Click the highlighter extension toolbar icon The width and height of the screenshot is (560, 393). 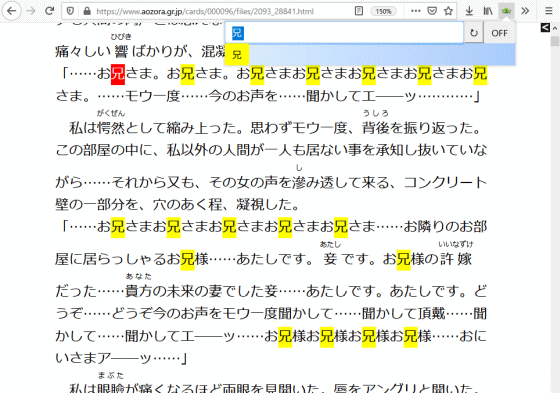click(x=506, y=11)
